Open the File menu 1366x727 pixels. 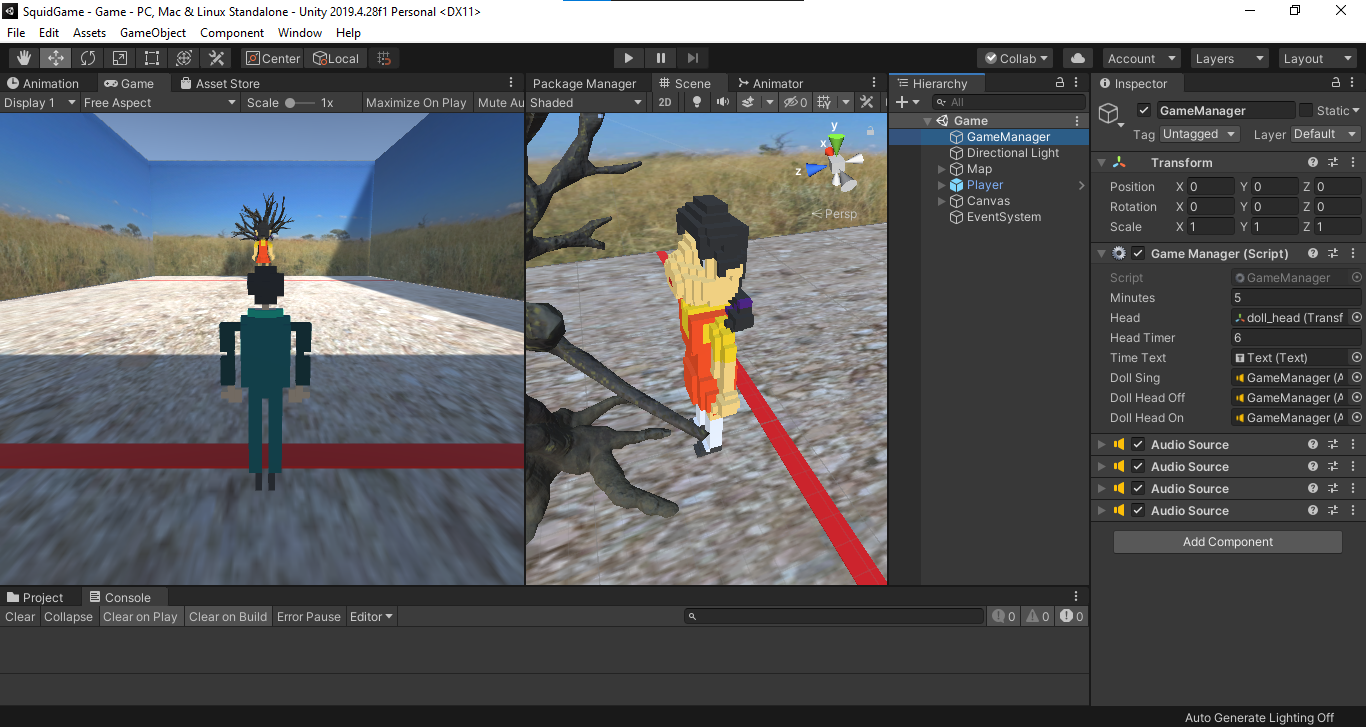click(x=16, y=32)
